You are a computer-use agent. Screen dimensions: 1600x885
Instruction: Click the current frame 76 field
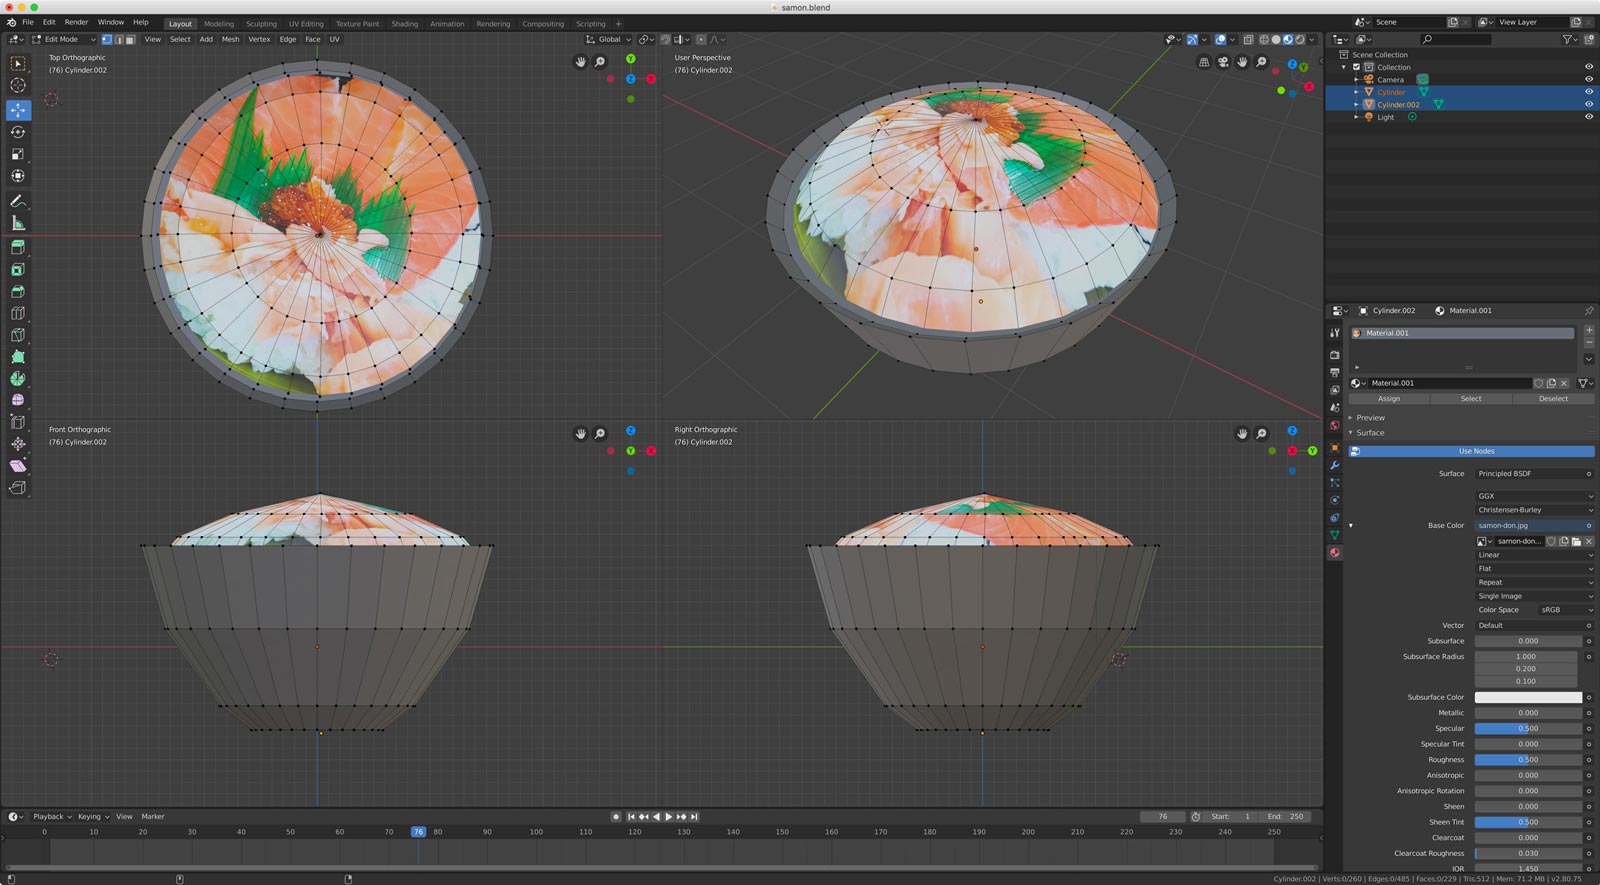point(1162,817)
